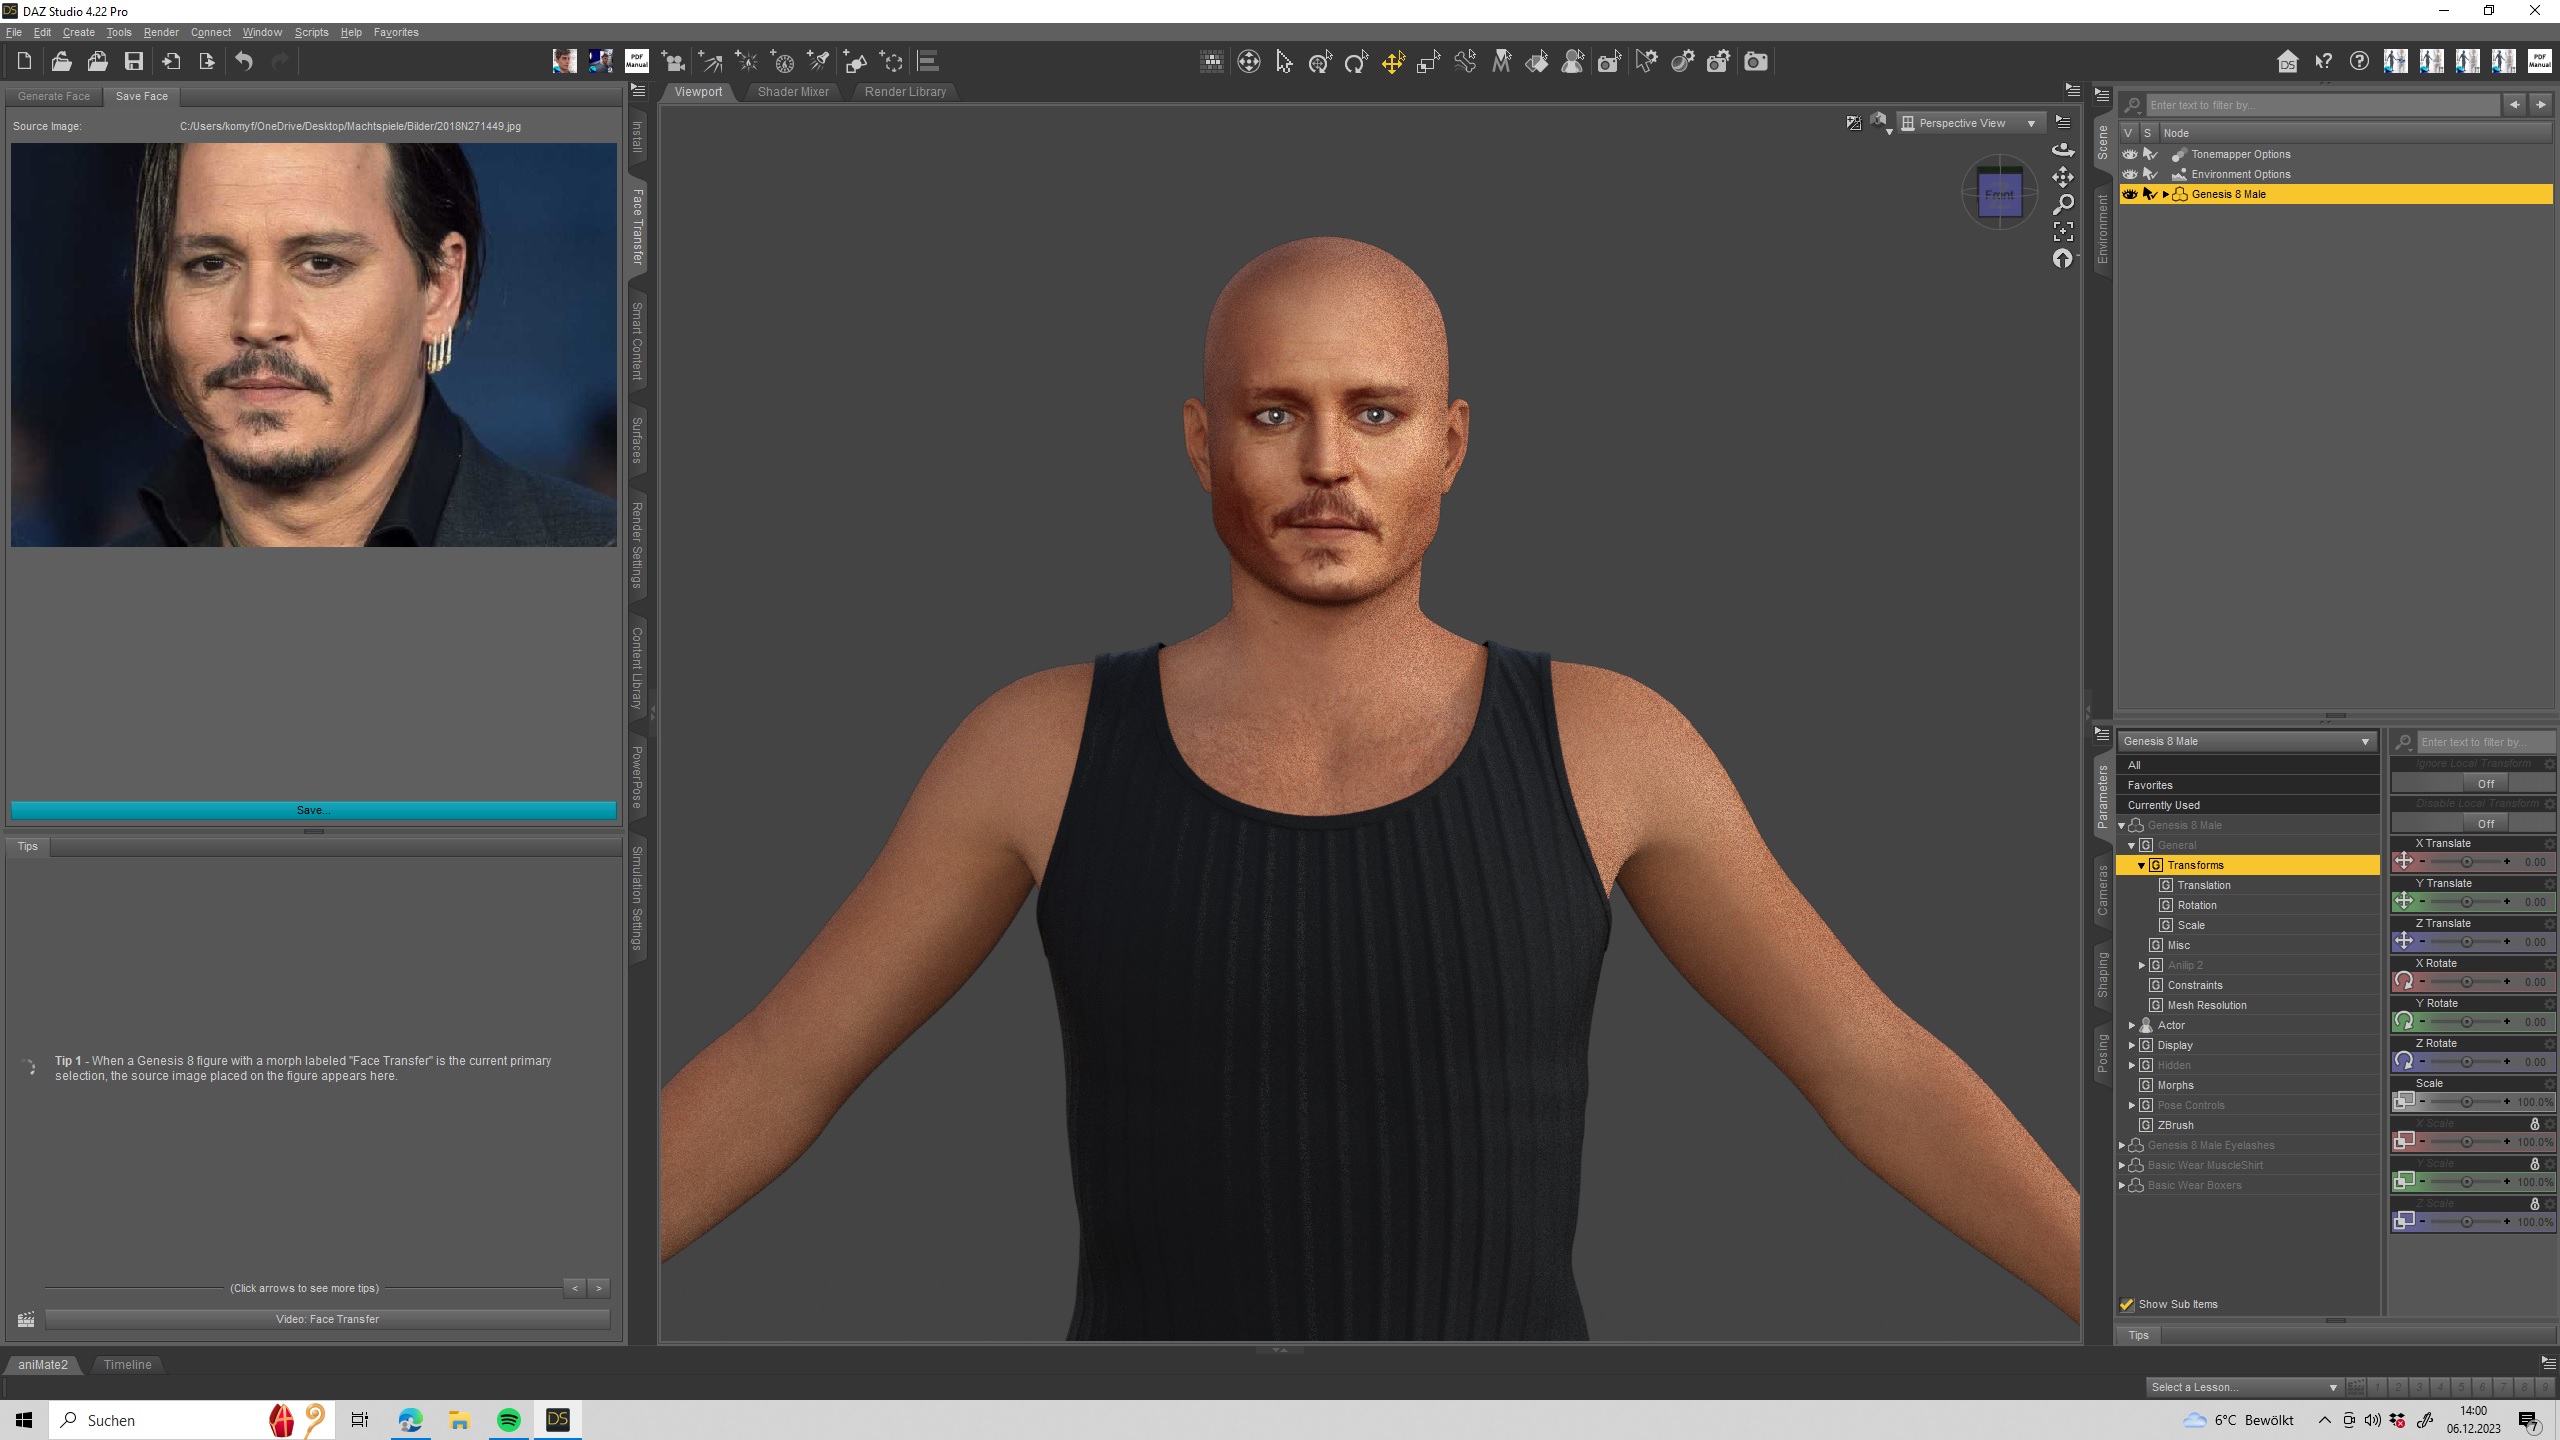Open the Genesis 8 Male node dropdown
Image resolution: width=2560 pixels, height=1440 pixels.
[x=2246, y=741]
